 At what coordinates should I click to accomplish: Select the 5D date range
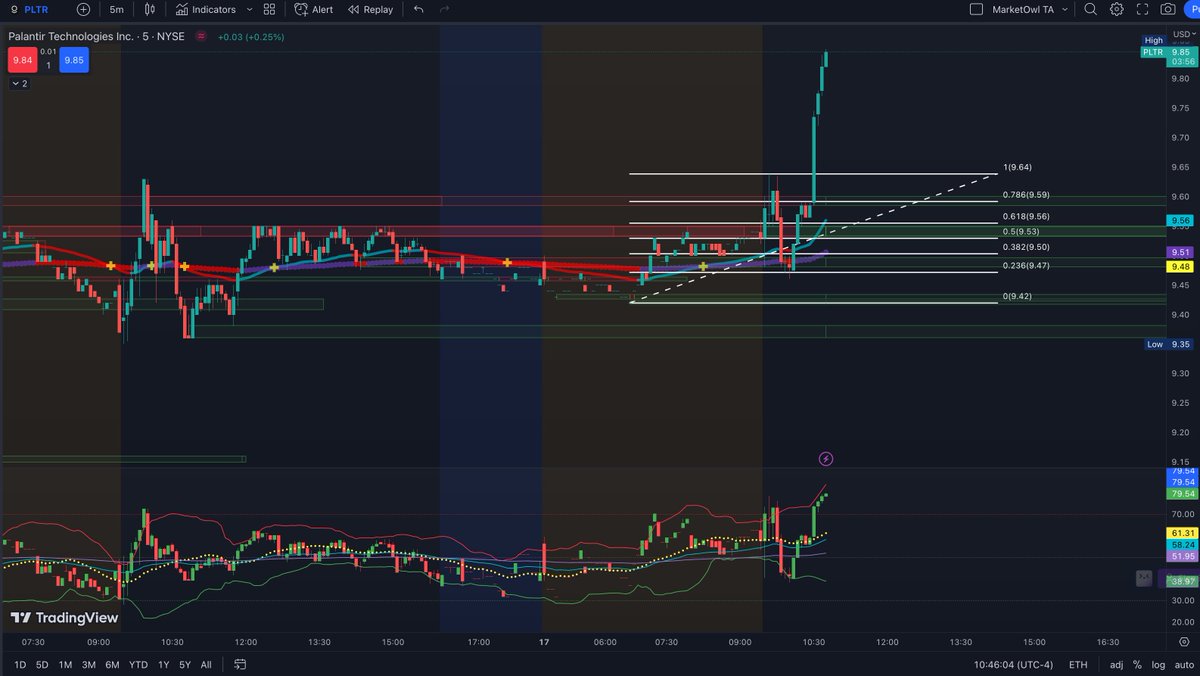(42, 665)
